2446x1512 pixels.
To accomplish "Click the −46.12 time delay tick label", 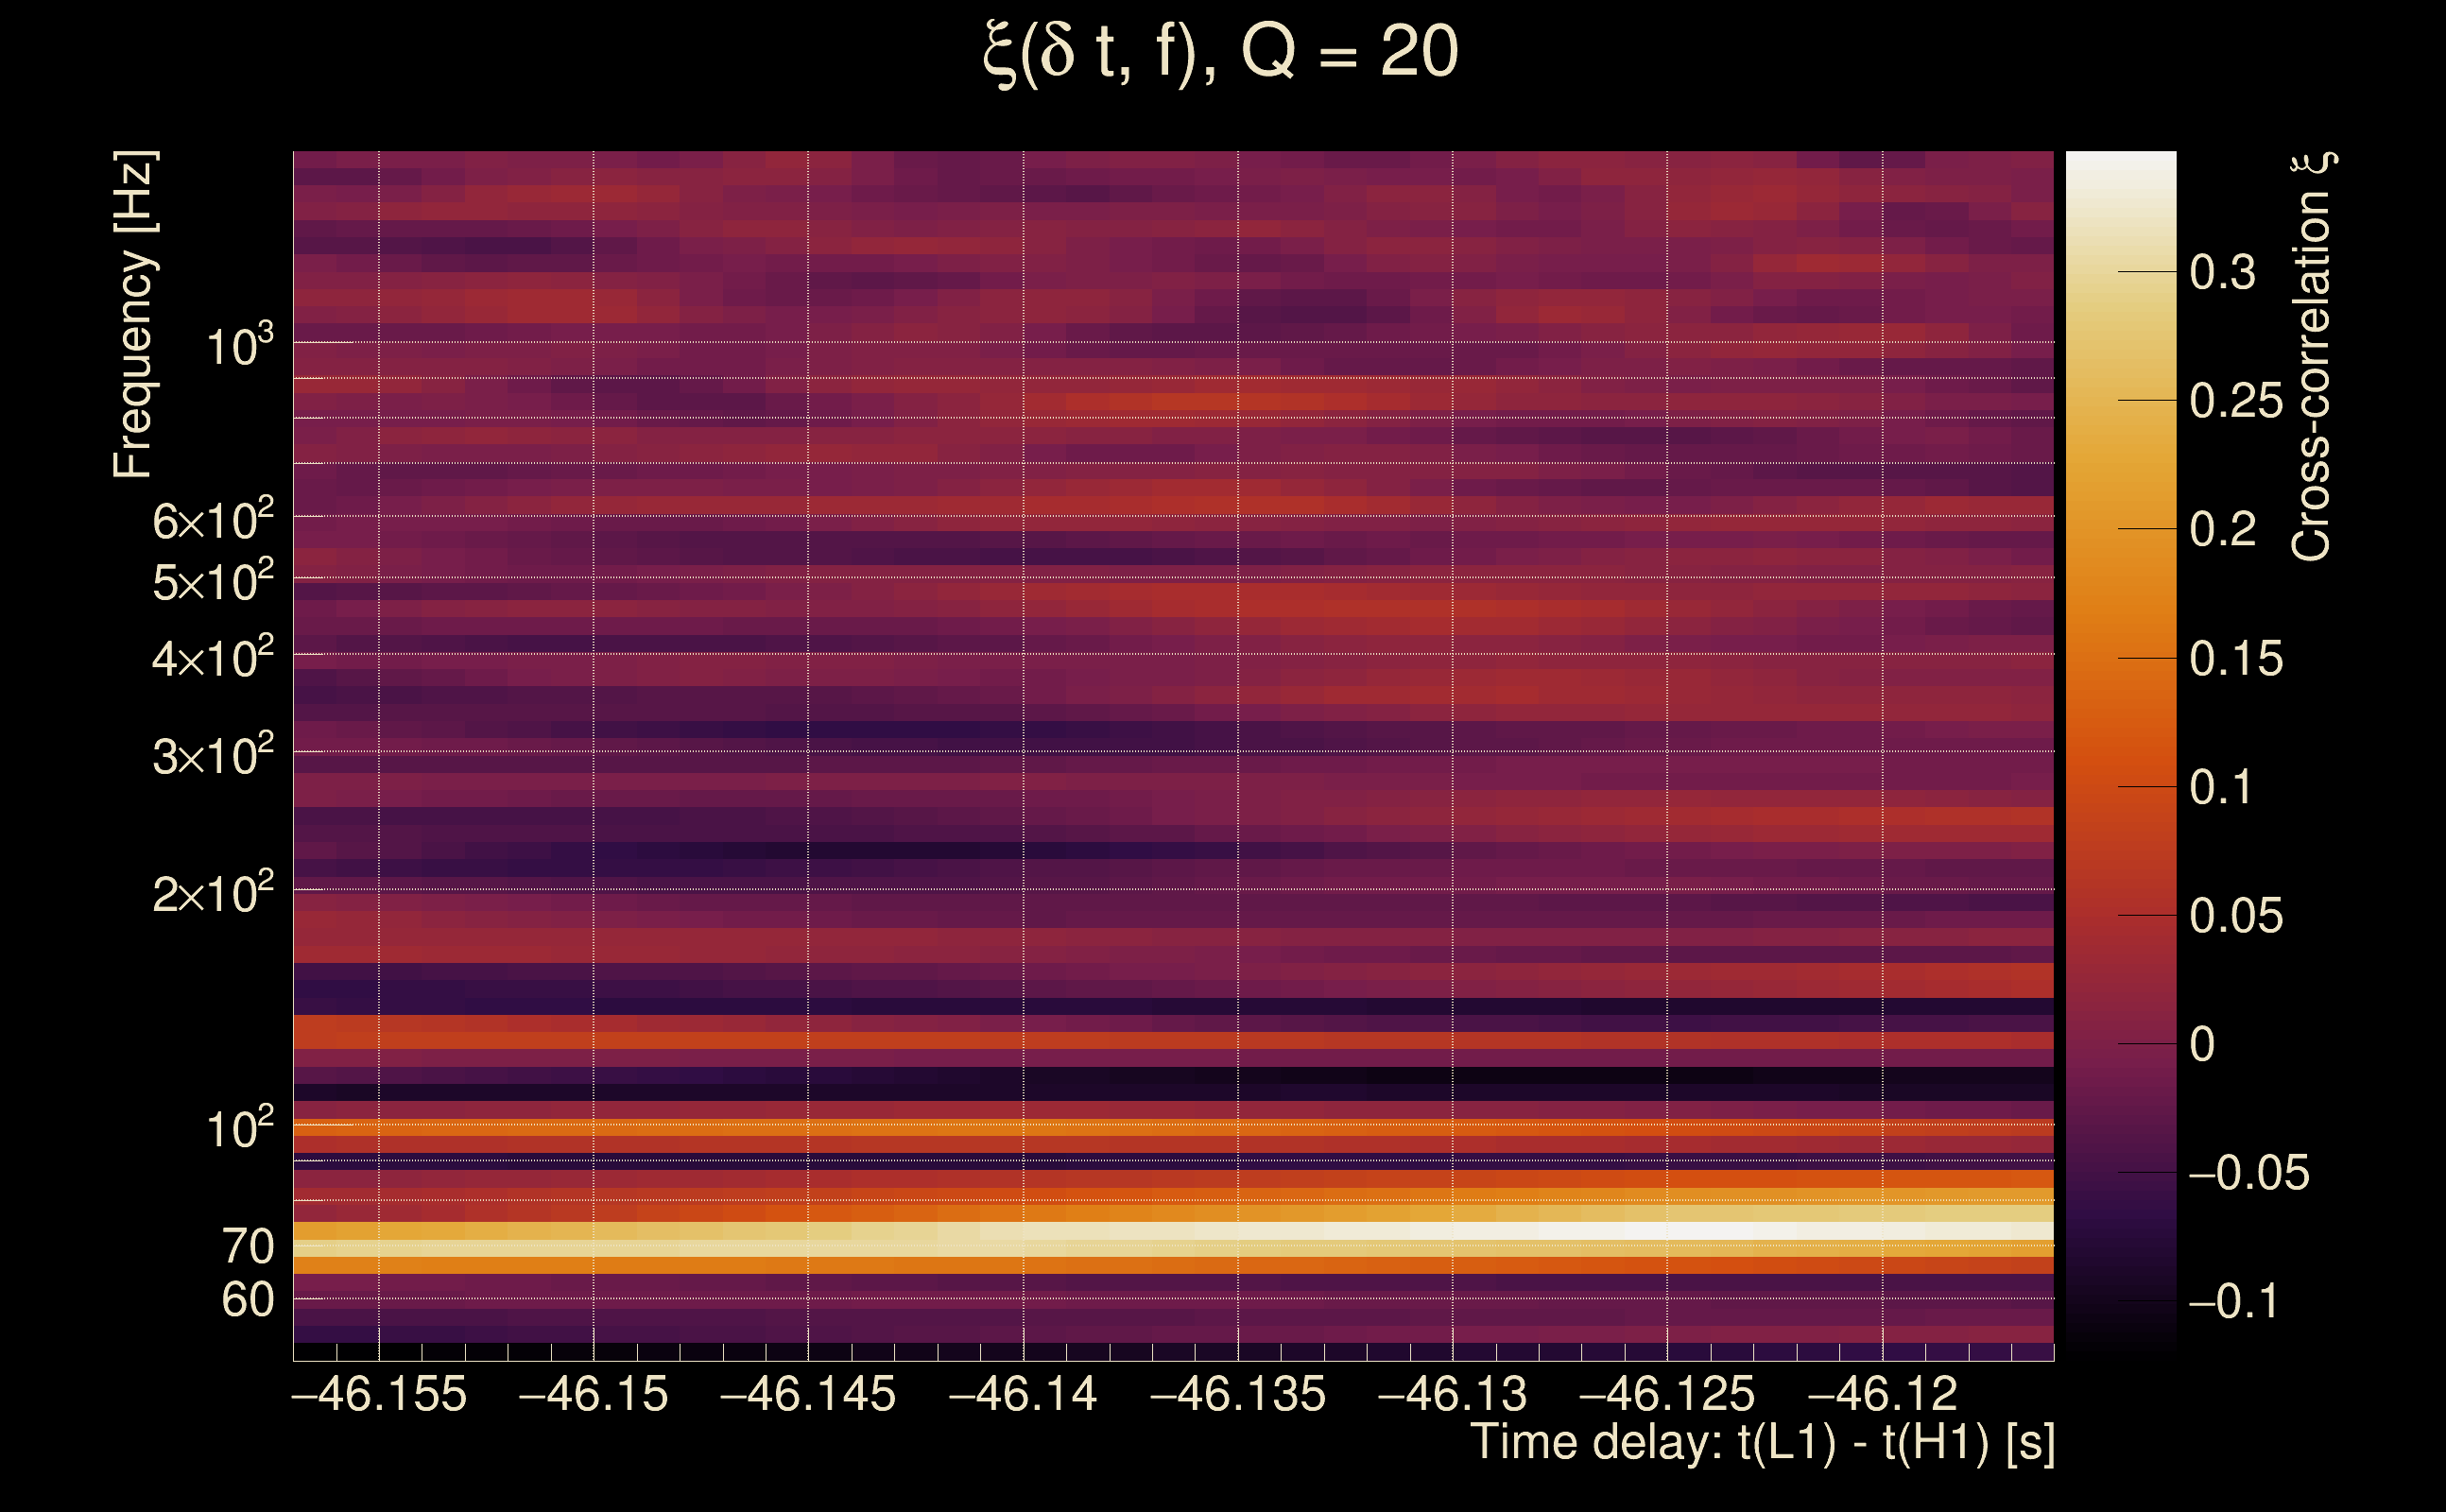I will 1882,1395.
